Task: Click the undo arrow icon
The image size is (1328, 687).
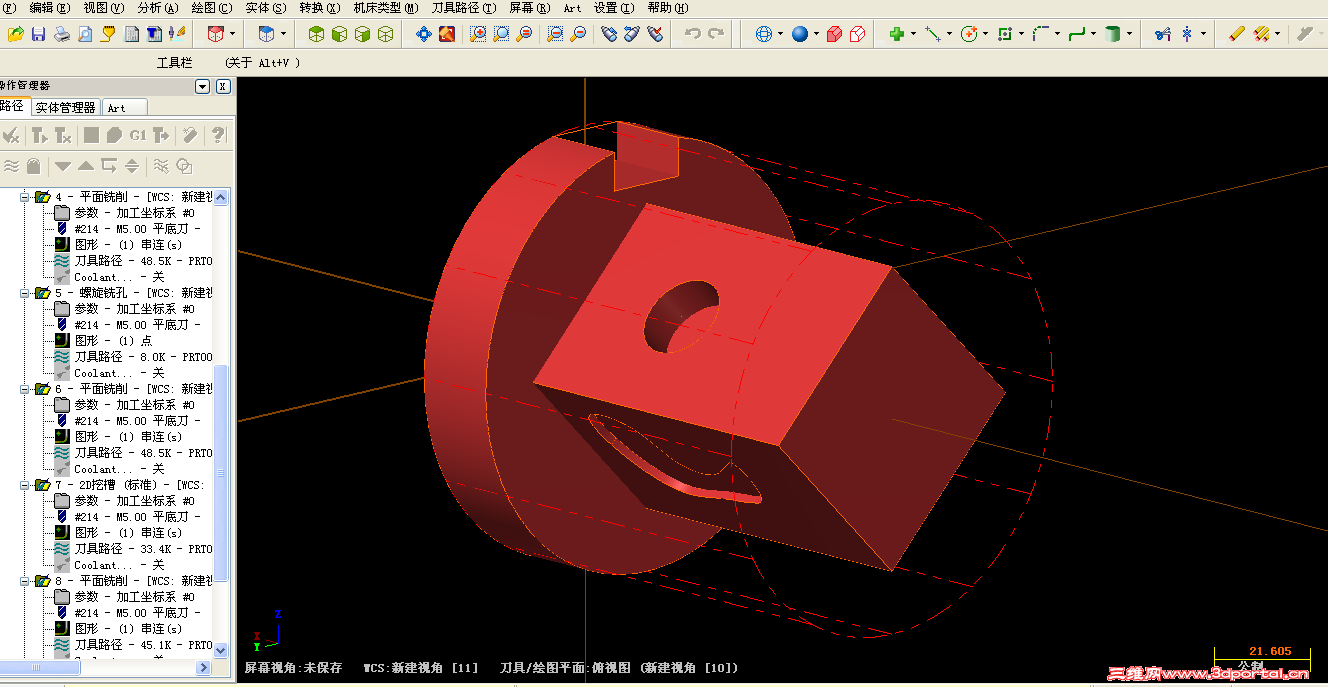Action: point(692,34)
